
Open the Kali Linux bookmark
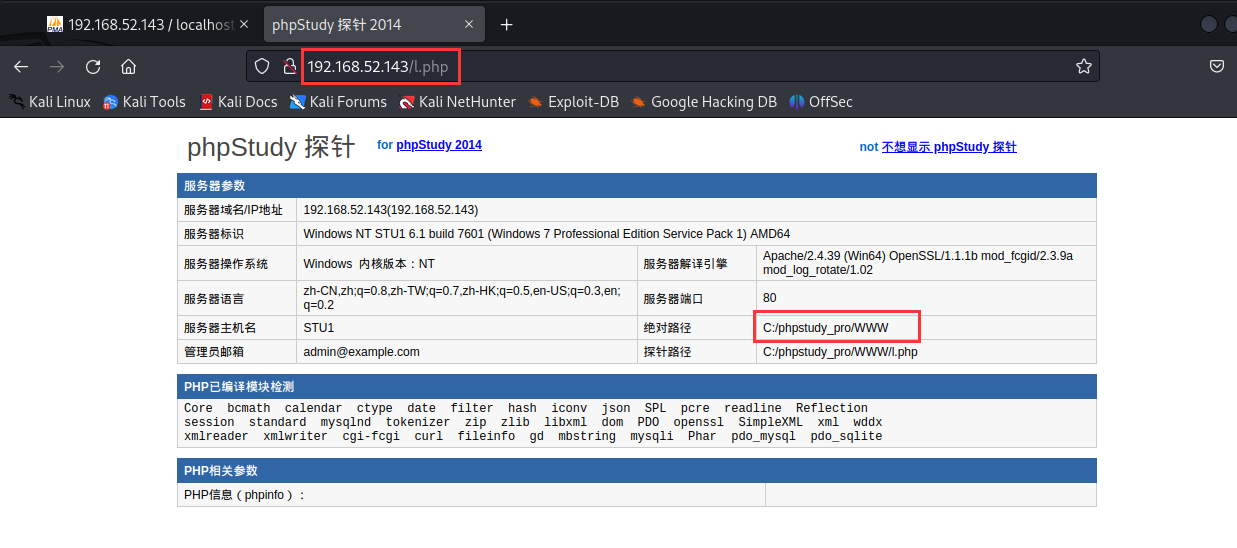(50, 101)
